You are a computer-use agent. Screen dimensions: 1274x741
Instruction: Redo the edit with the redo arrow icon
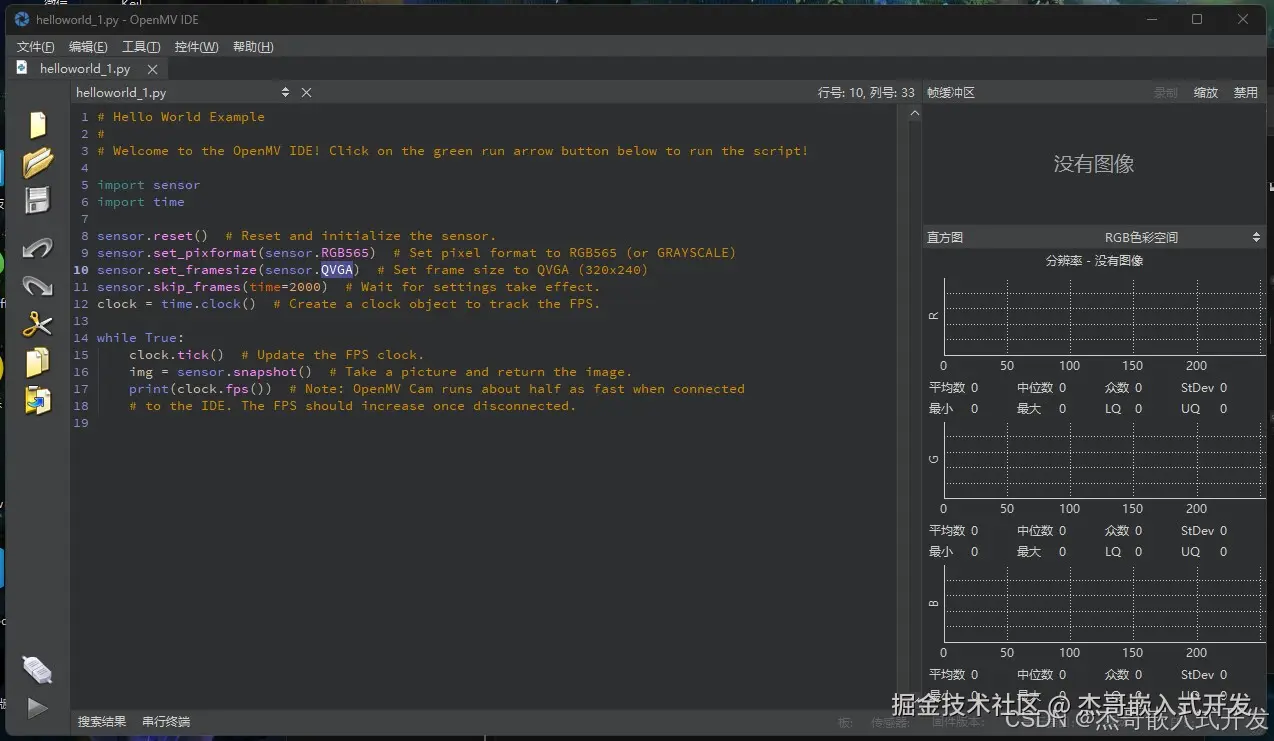click(37, 286)
